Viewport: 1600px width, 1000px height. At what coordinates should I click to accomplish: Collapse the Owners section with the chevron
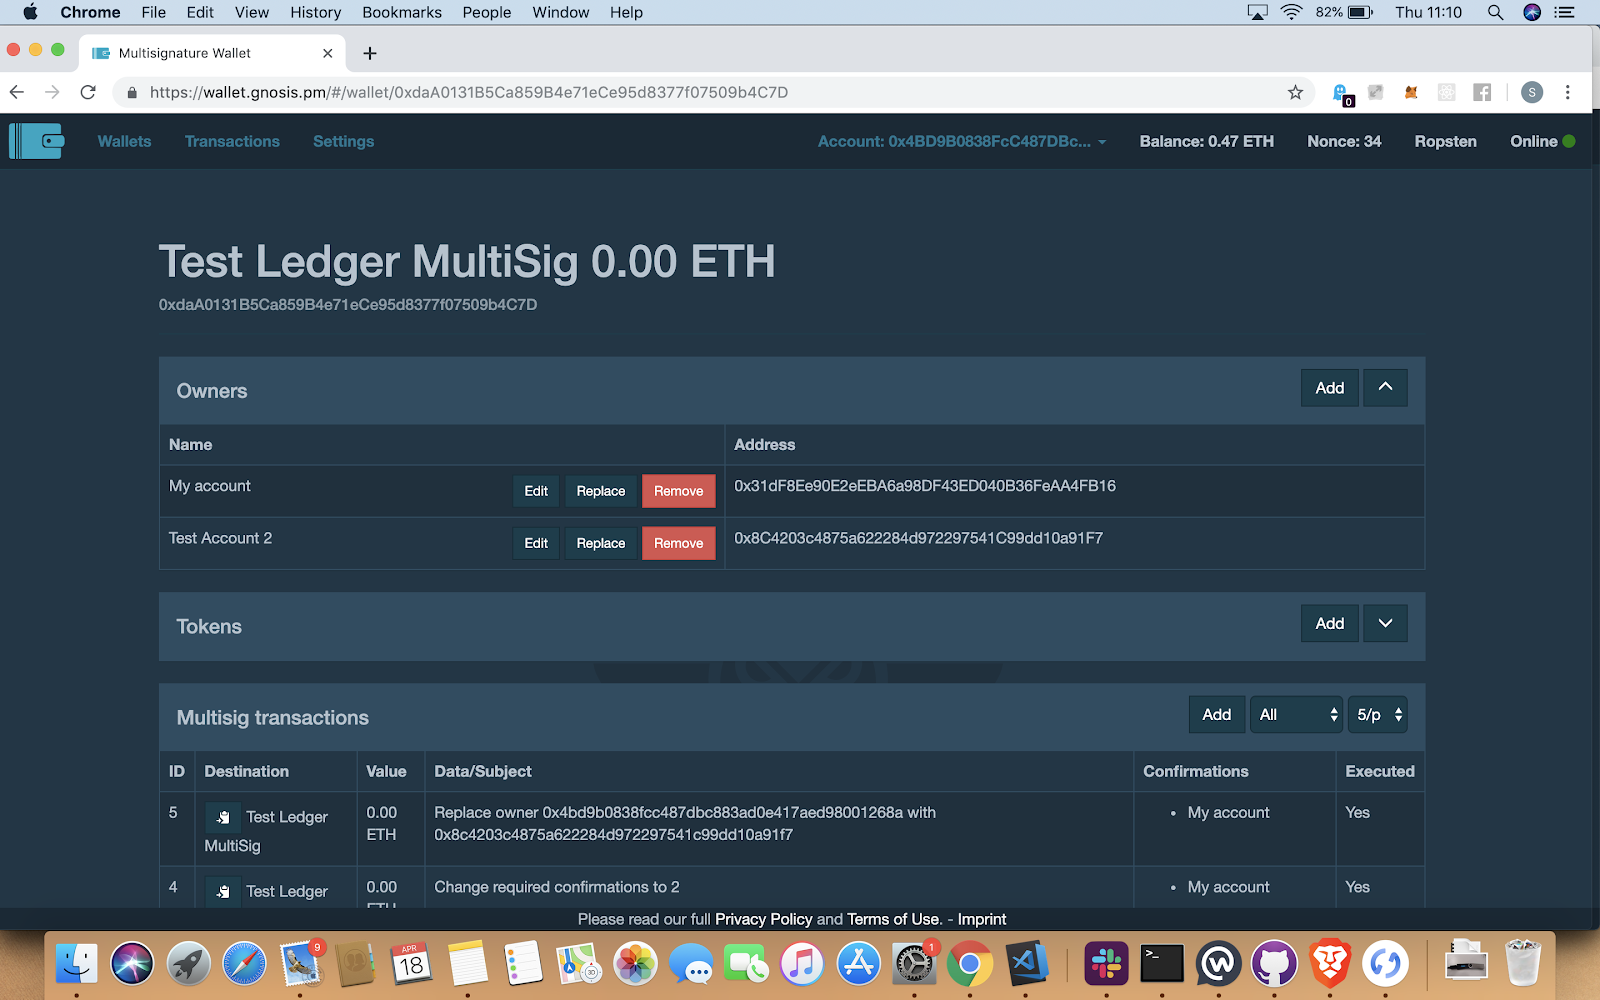1385,388
